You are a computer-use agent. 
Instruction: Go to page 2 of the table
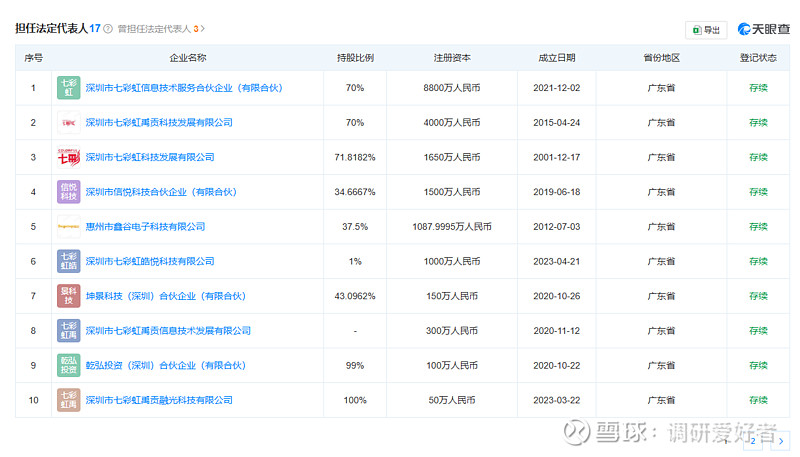point(753,441)
